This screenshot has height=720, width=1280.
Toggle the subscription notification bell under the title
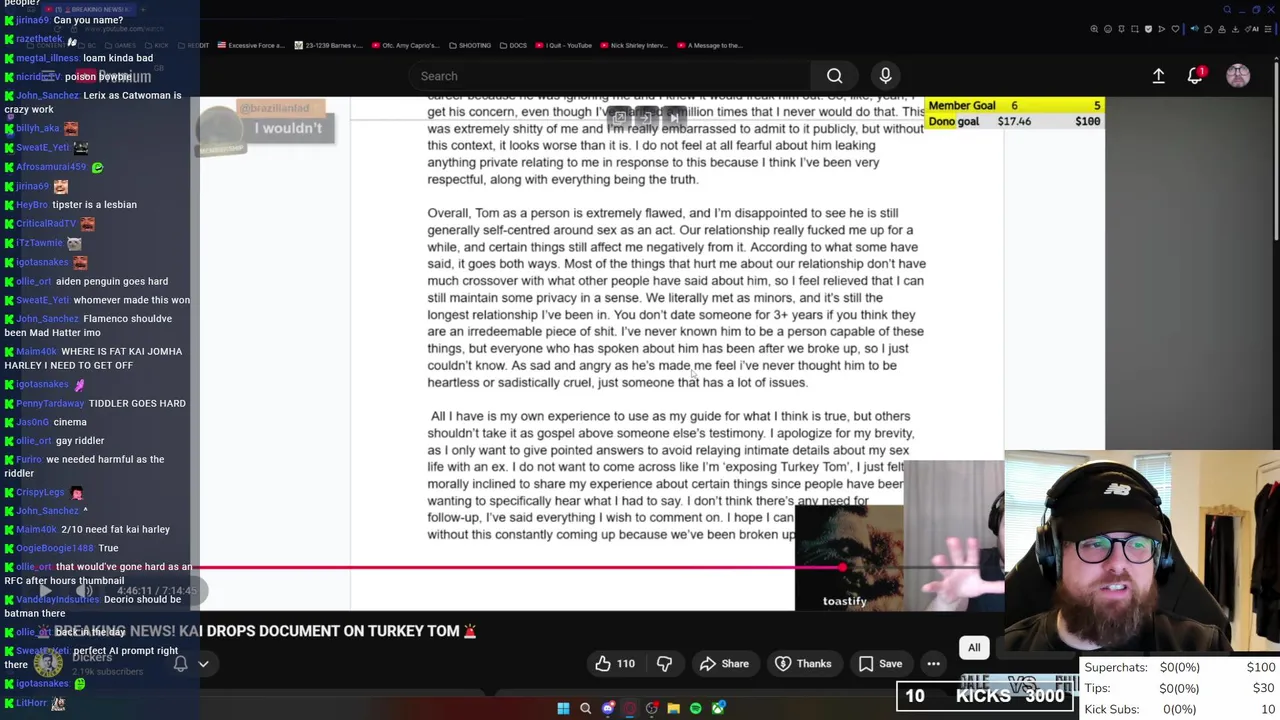tap(181, 663)
